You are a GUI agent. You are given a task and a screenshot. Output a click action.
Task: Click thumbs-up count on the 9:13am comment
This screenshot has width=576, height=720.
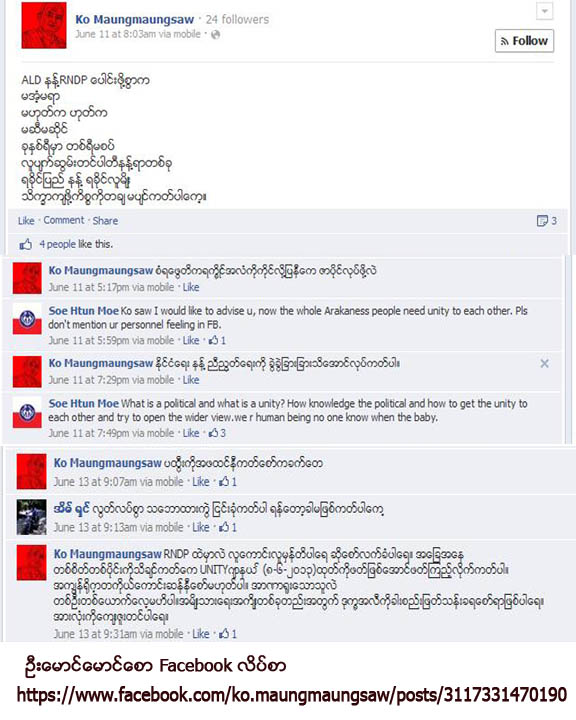pos(228,527)
